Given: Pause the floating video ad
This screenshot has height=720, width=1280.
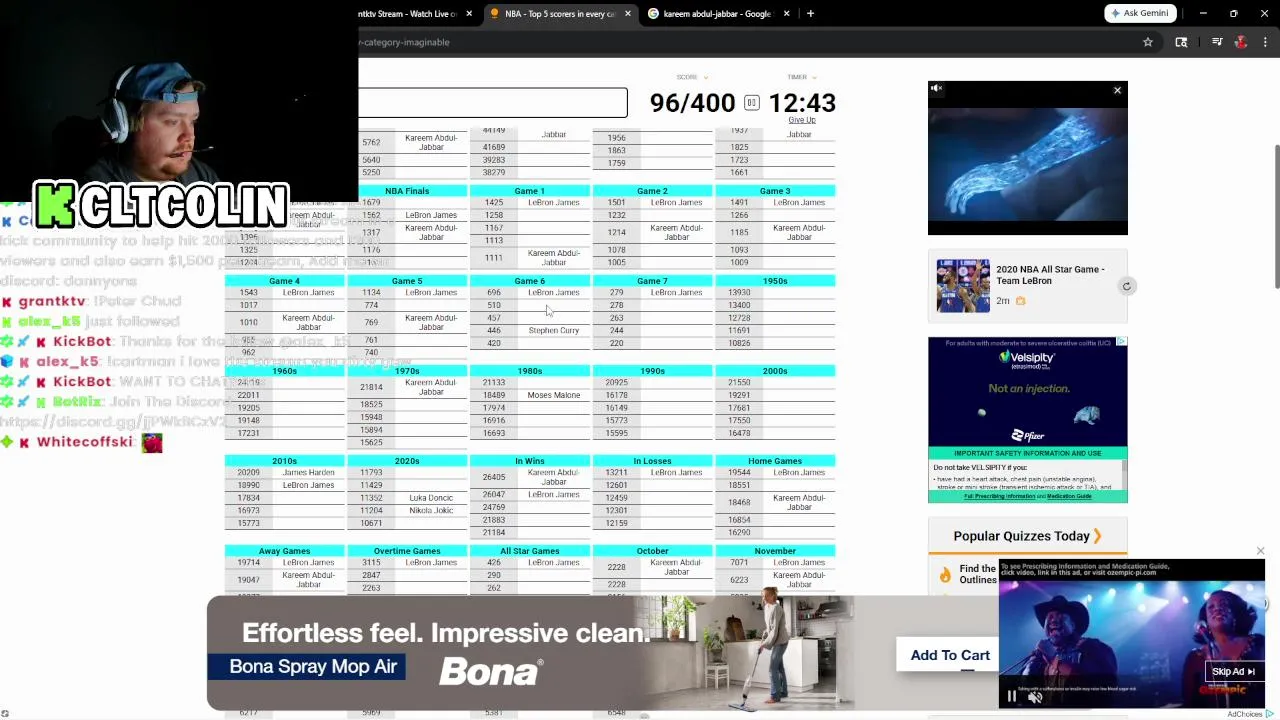Looking at the screenshot, I should coord(1012,698).
